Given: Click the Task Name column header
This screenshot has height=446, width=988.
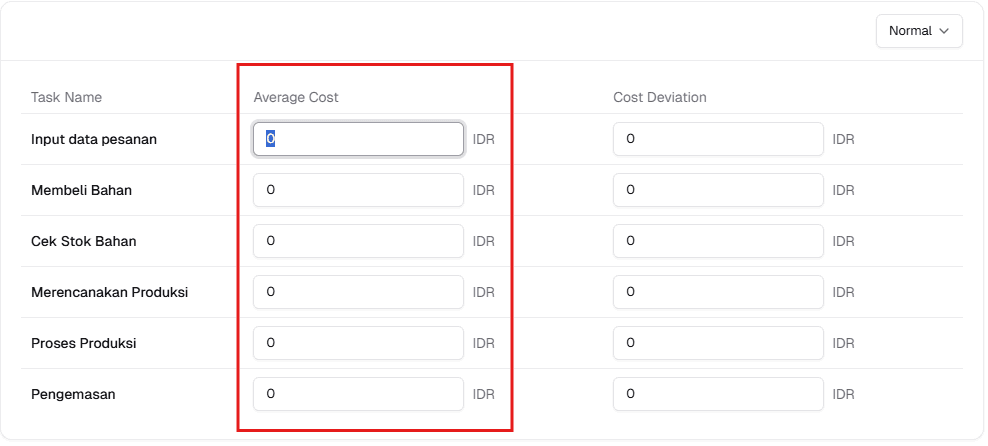Looking at the screenshot, I should tap(66, 97).
